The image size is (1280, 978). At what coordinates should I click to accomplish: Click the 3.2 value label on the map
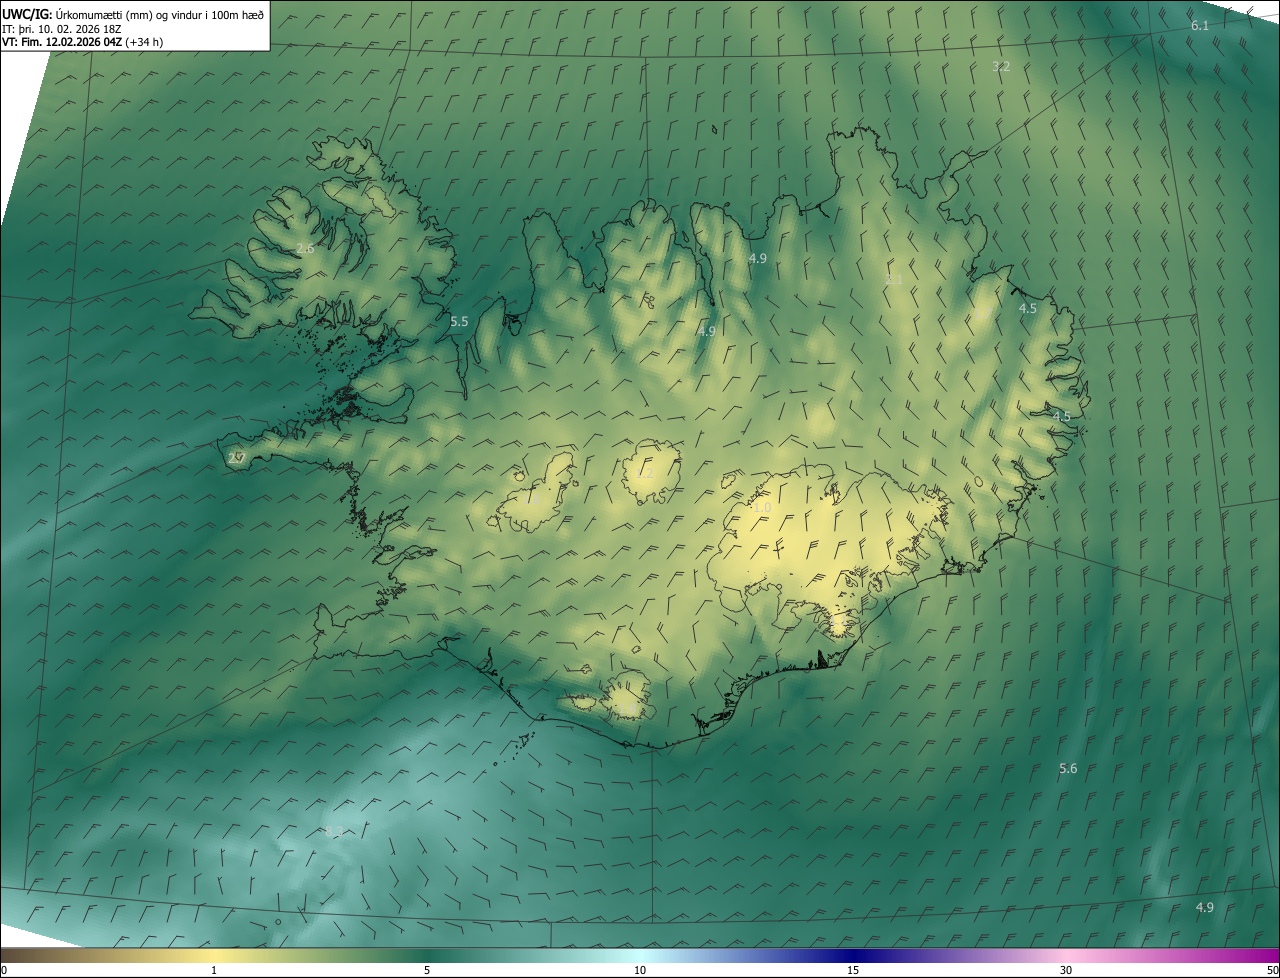tap(1001, 67)
